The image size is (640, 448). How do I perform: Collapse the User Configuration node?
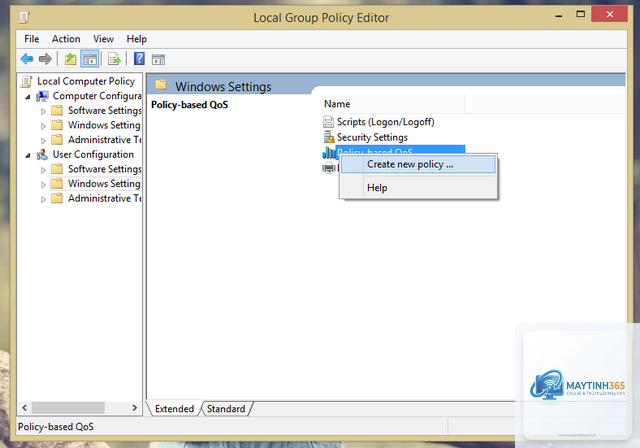pos(27,155)
